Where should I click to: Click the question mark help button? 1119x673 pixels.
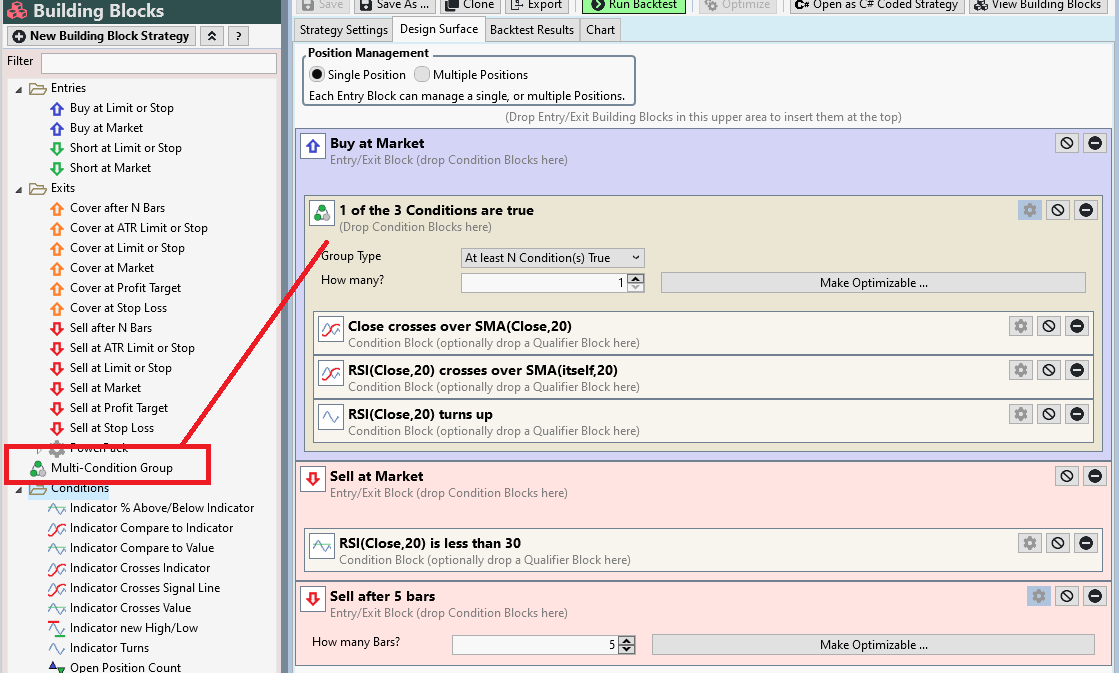click(237, 36)
